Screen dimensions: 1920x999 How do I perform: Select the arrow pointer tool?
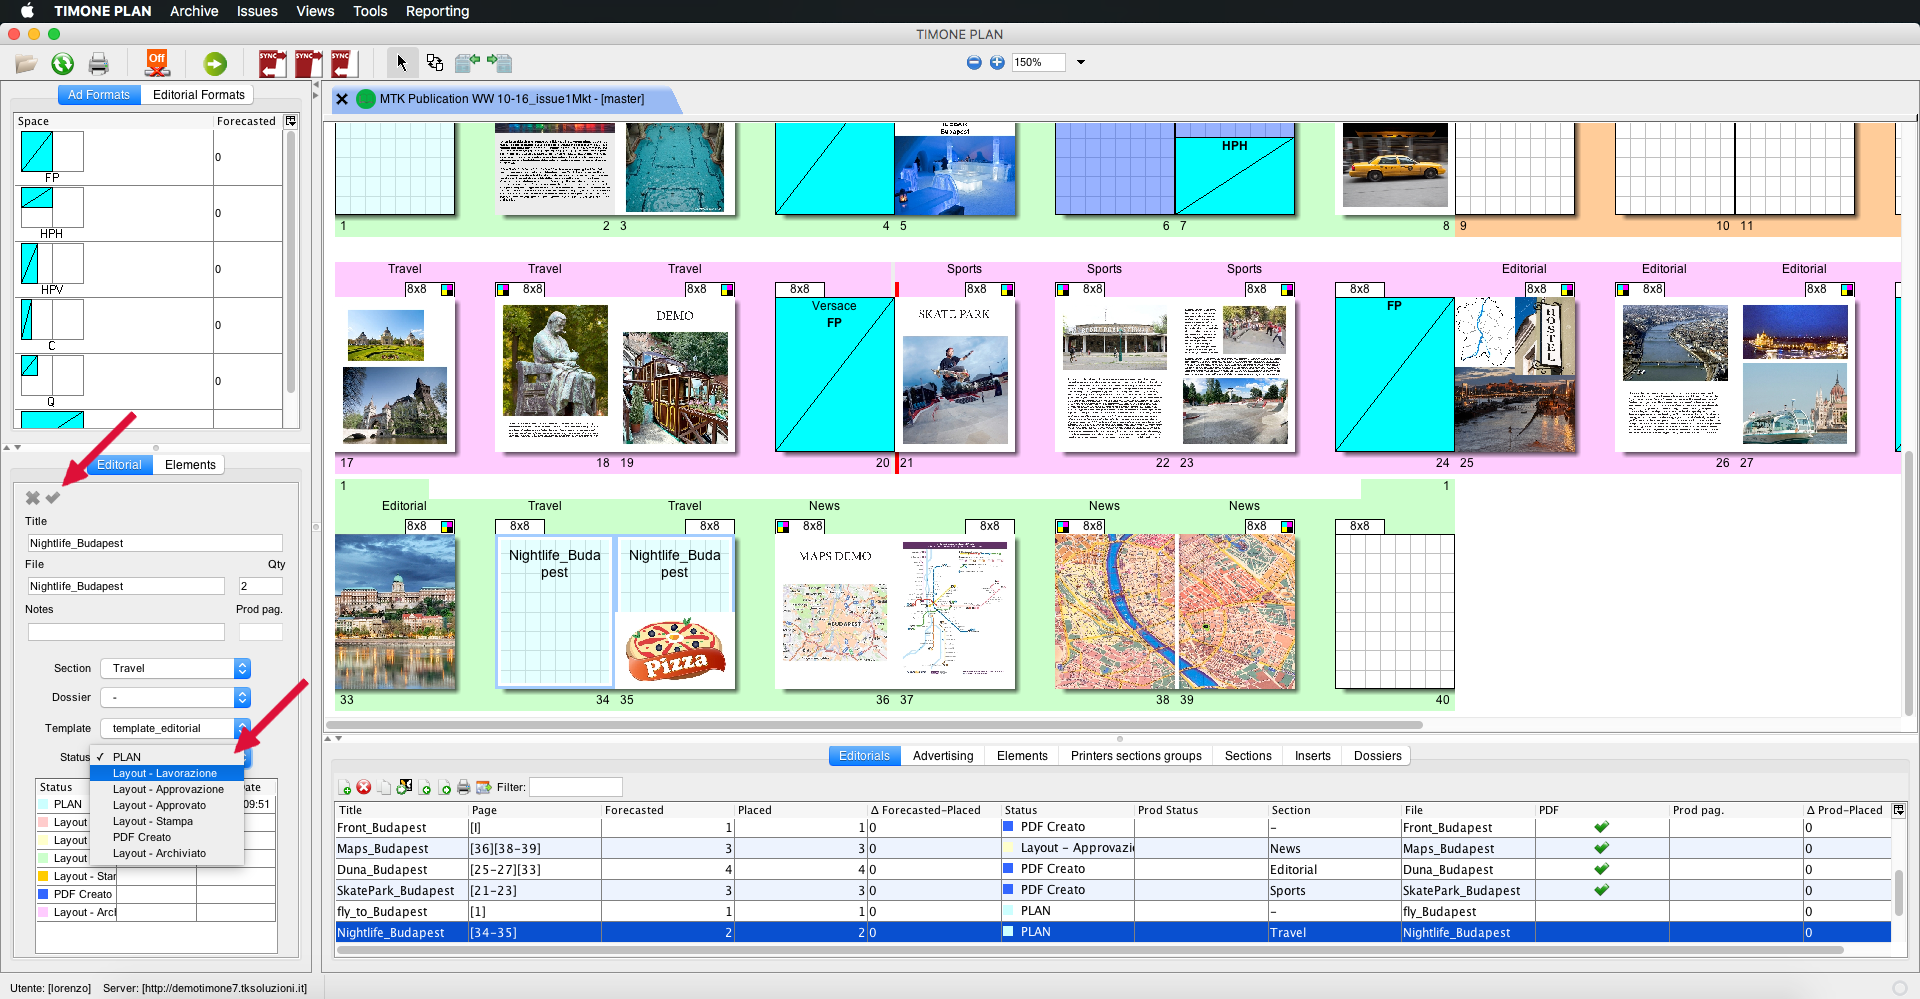point(401,63)
